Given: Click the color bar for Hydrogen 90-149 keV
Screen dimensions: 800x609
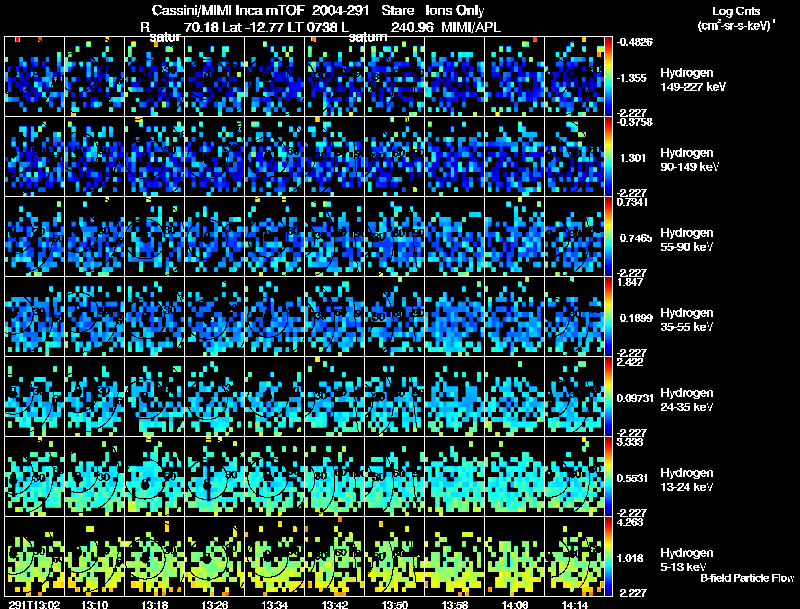Looking at the screenshot, I should point(608,156).
